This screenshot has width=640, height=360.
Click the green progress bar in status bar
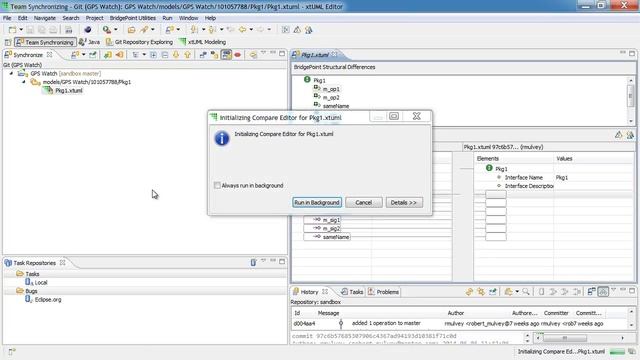point(617,352)
